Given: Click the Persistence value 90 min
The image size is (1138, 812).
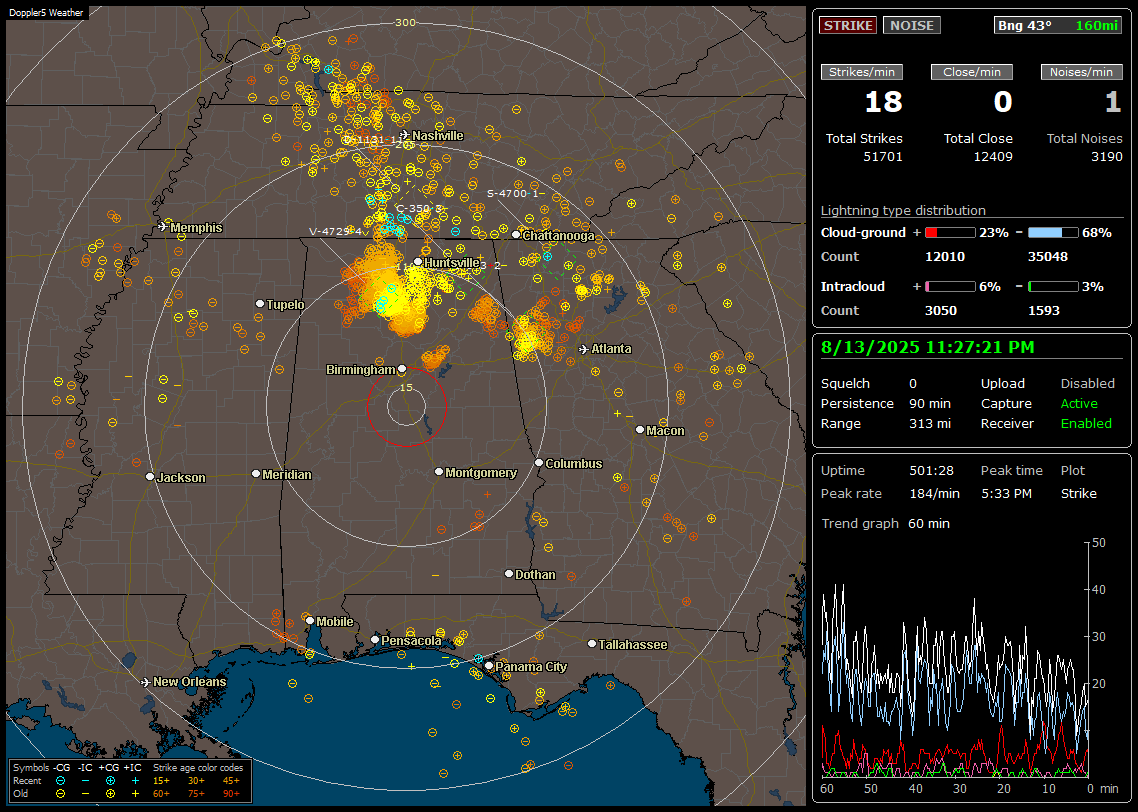Looking at the screenshot, I should click(930, 403).
